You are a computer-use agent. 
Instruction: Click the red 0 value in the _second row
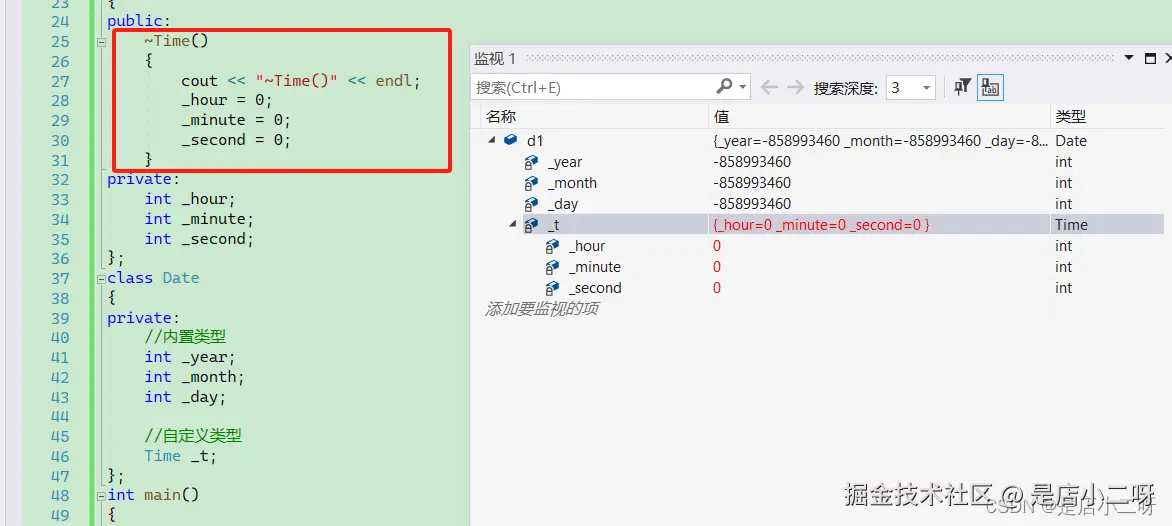717,288
